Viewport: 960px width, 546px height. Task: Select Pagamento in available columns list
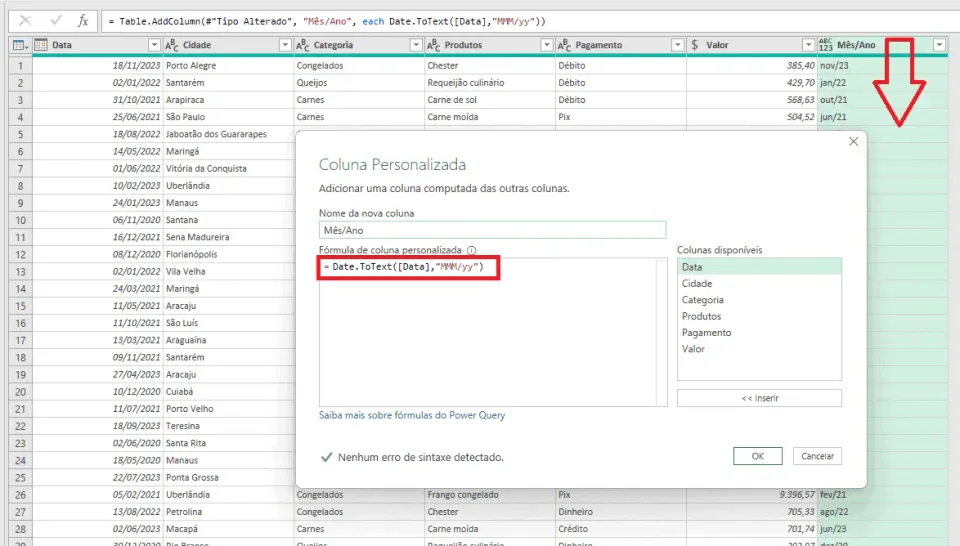tap(759, 332)
